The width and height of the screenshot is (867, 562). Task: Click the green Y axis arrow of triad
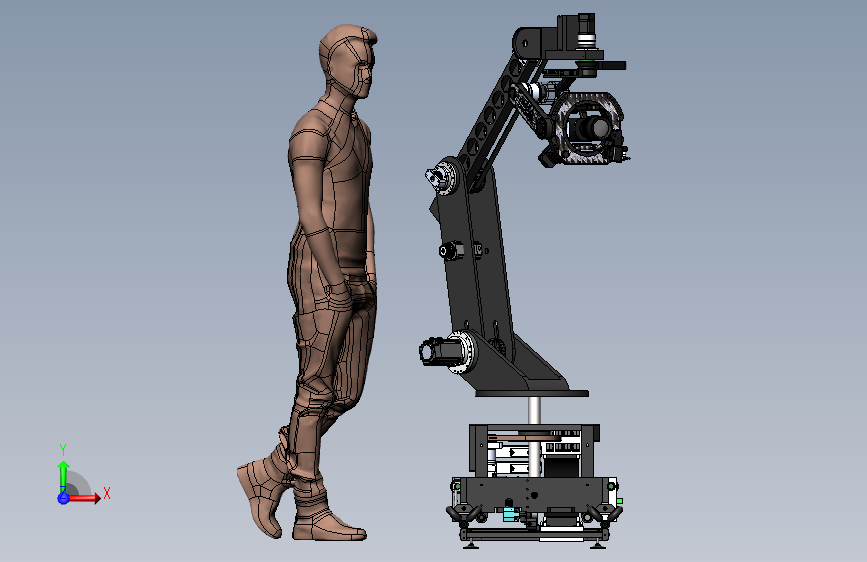click(x=63, y=475)
